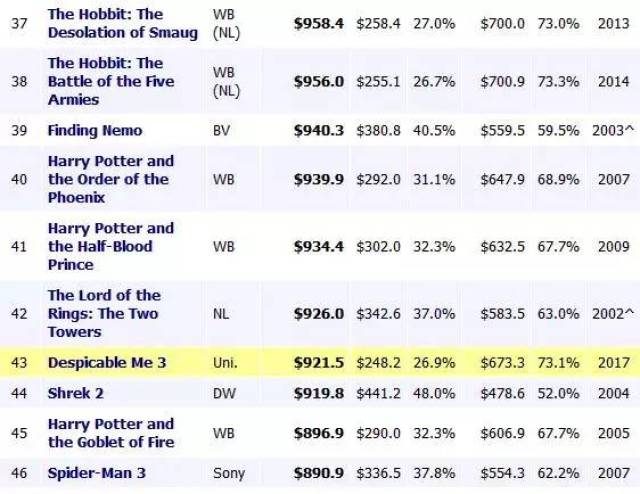
Task: Select Harry Potter and the Half-Blood Prince title
Action: (x=110, y=246)
